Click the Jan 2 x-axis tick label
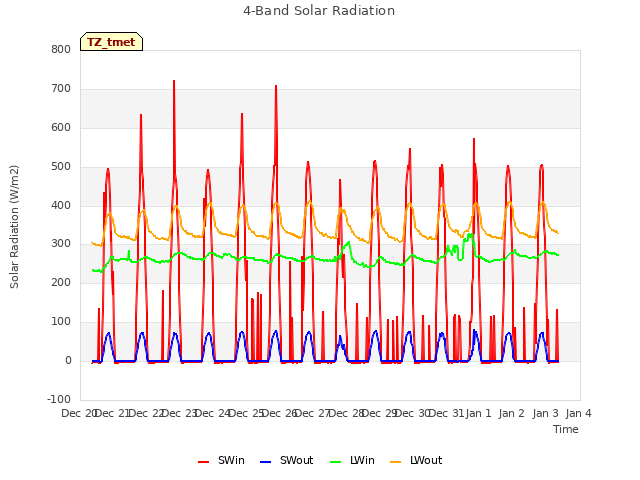 [x=511, y=413]
